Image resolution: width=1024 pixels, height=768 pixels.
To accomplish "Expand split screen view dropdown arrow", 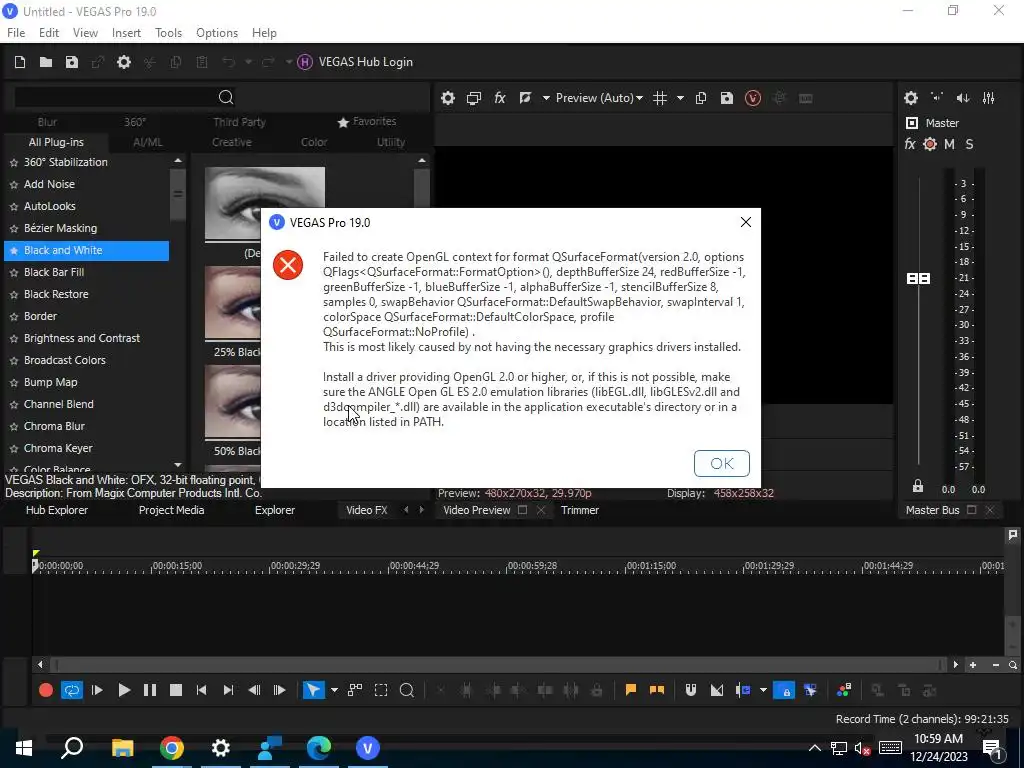I will [546, 98].
